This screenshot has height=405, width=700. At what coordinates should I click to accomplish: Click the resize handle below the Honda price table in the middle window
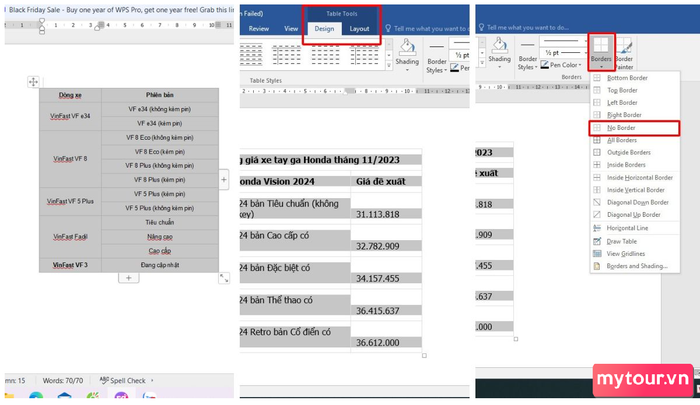(424, 355)
